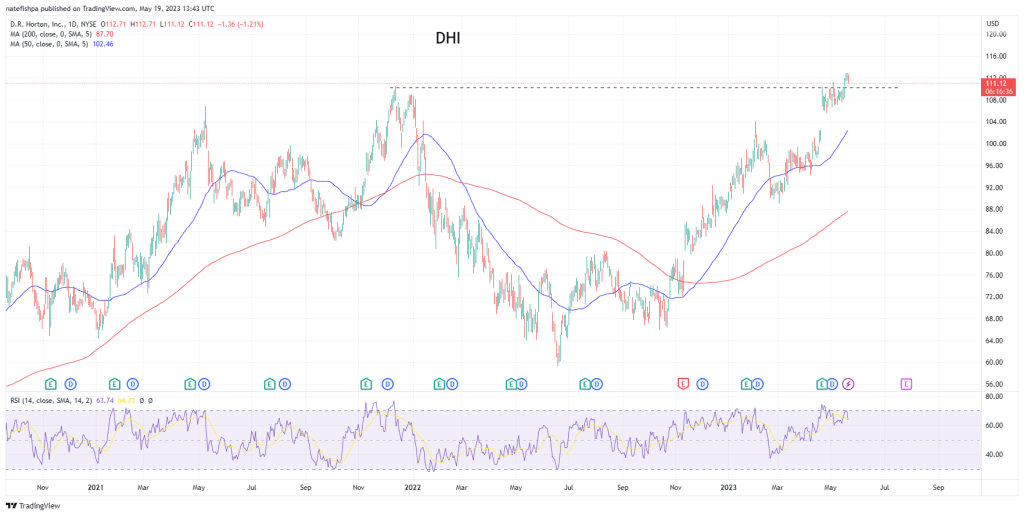Click the dividend D marker next to the lightning bolt
This screenshot has width=1024, height=516.
coord(834,383)
